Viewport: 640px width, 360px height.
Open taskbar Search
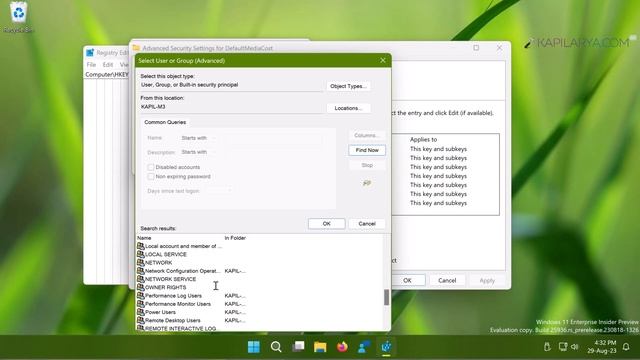point(276,347)
